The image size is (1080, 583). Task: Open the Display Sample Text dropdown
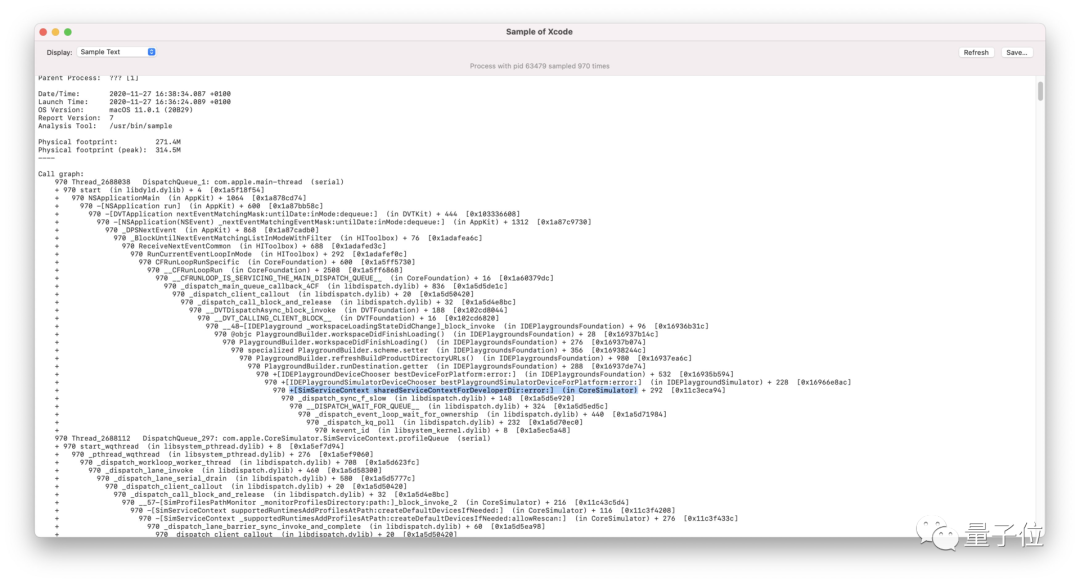(x=116, y=52)
